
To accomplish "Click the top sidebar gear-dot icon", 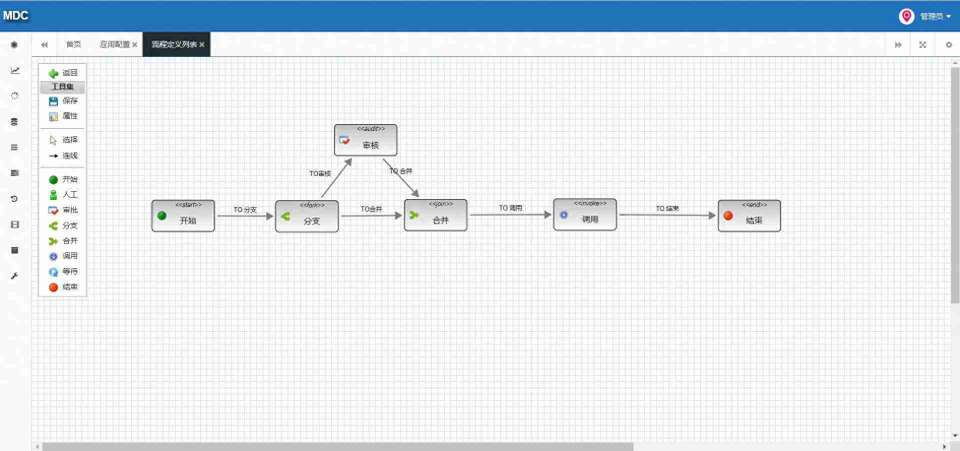I will pos(15,45).
